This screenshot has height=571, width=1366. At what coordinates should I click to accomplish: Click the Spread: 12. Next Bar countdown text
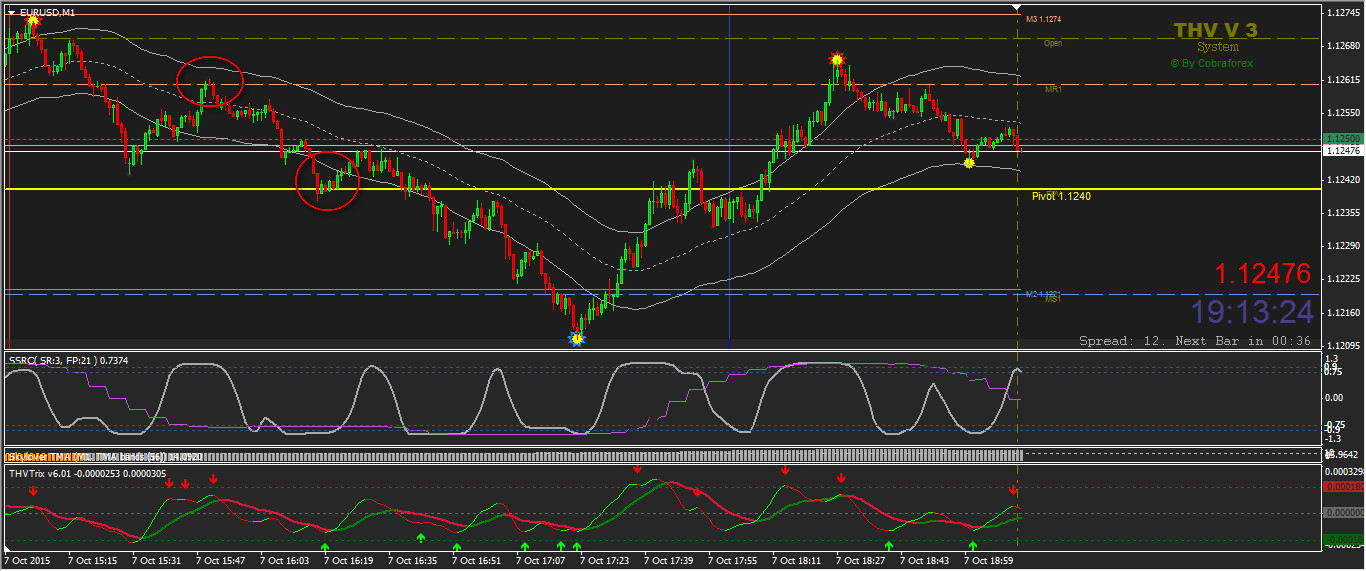(x=1196, y=341)
